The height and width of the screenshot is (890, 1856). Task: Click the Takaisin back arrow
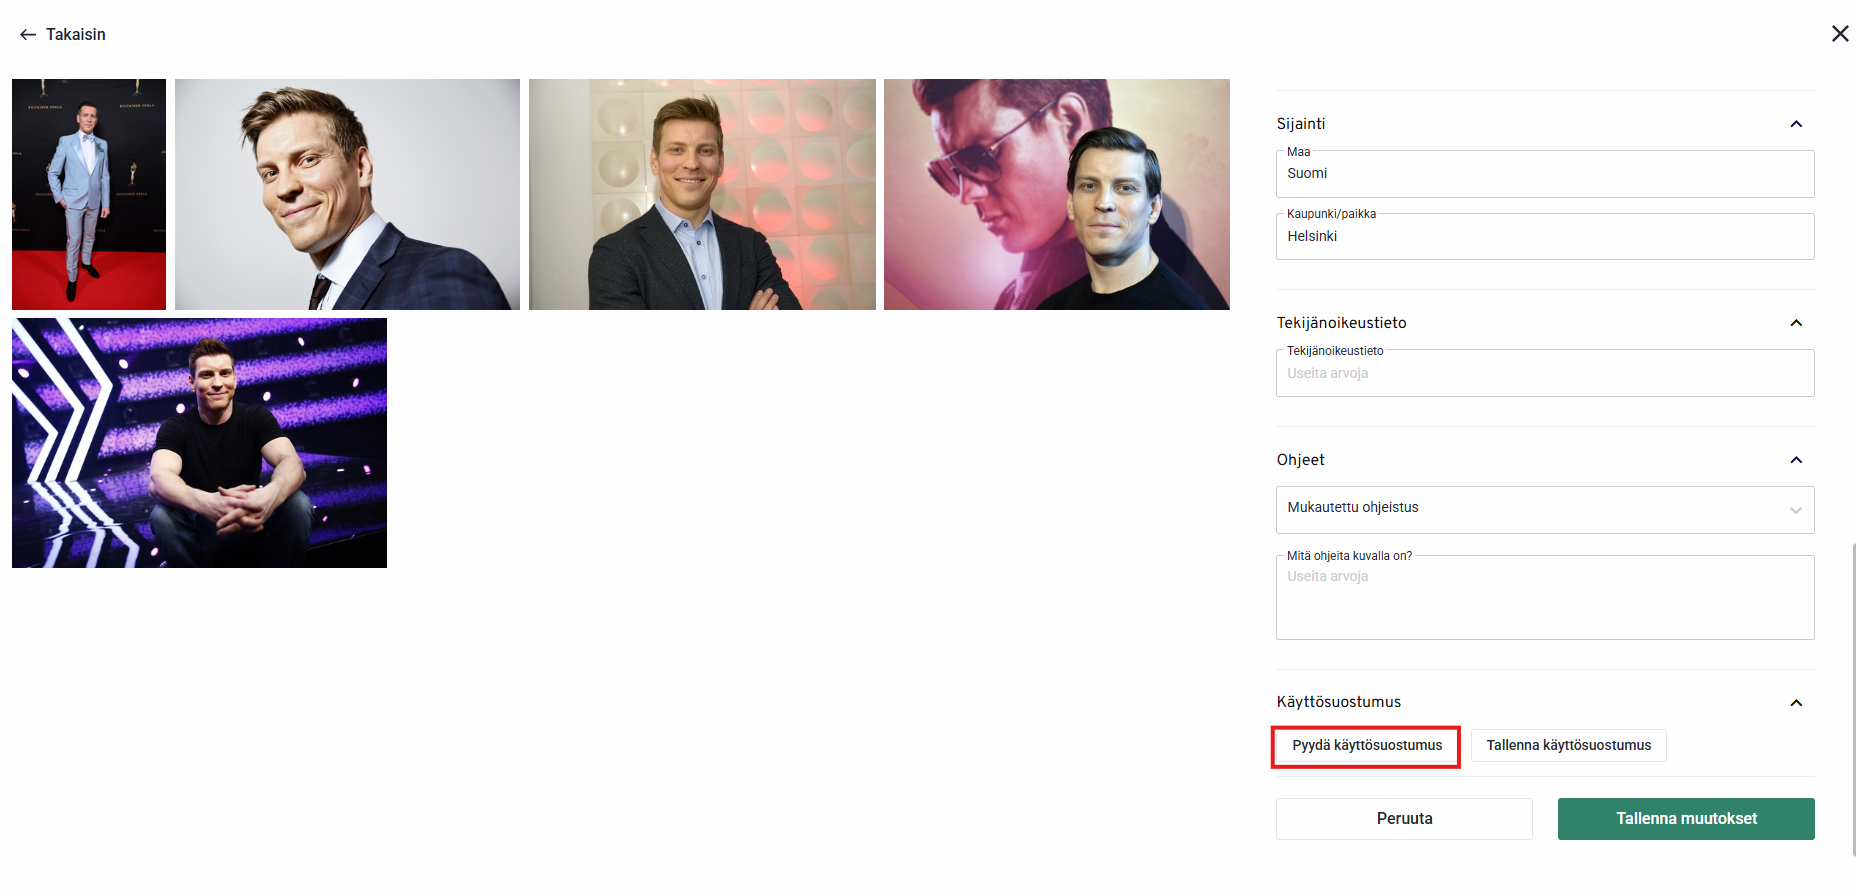coord(28,35)
